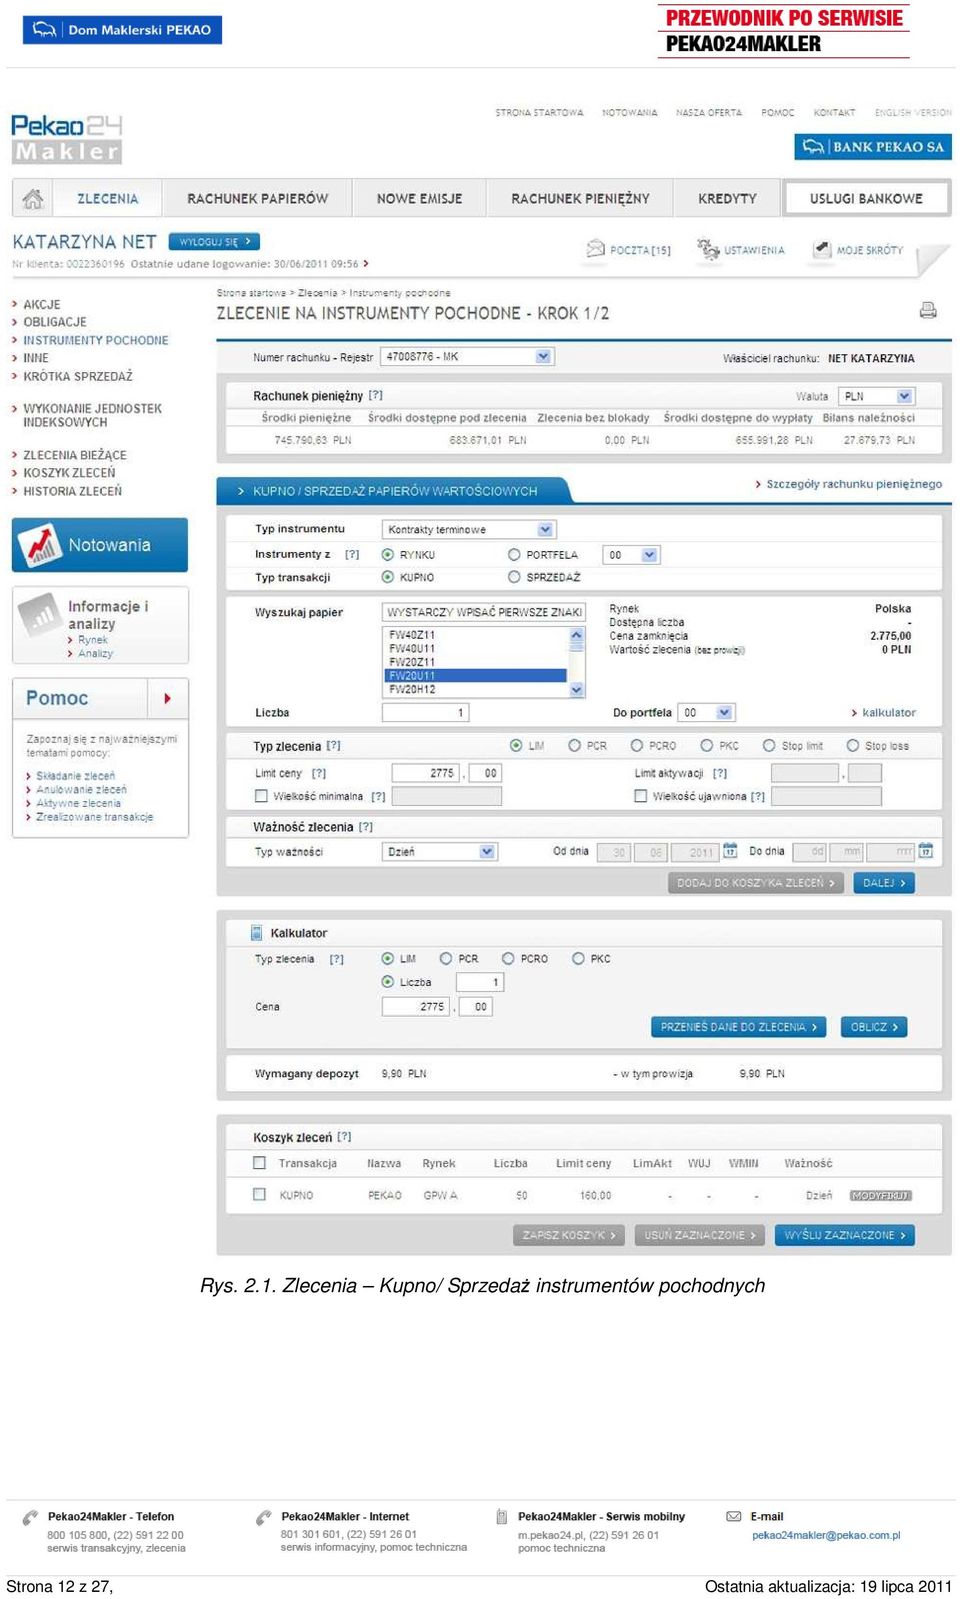The width and height of the screenshot is (960, 1599).
Task: Click help [?] next to Ważność zlecenia
Action: pos(366,827)
